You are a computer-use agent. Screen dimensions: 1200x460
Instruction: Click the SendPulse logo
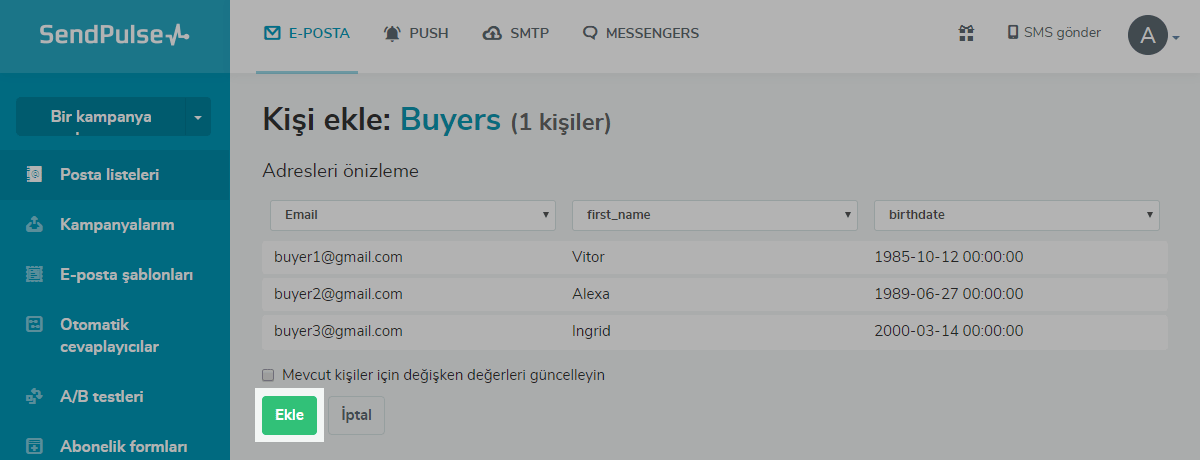114,35
